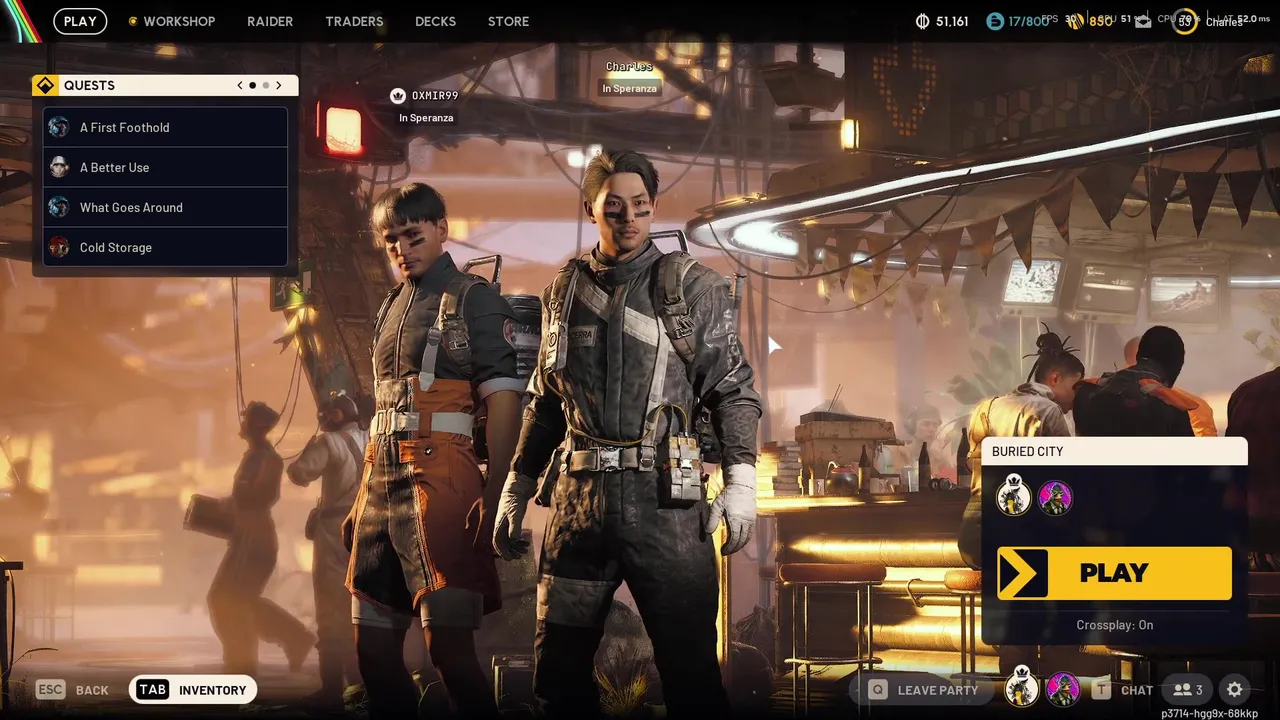Open the What Goes Around quest
Screen dimensions: 1280x720
point(166,207)
